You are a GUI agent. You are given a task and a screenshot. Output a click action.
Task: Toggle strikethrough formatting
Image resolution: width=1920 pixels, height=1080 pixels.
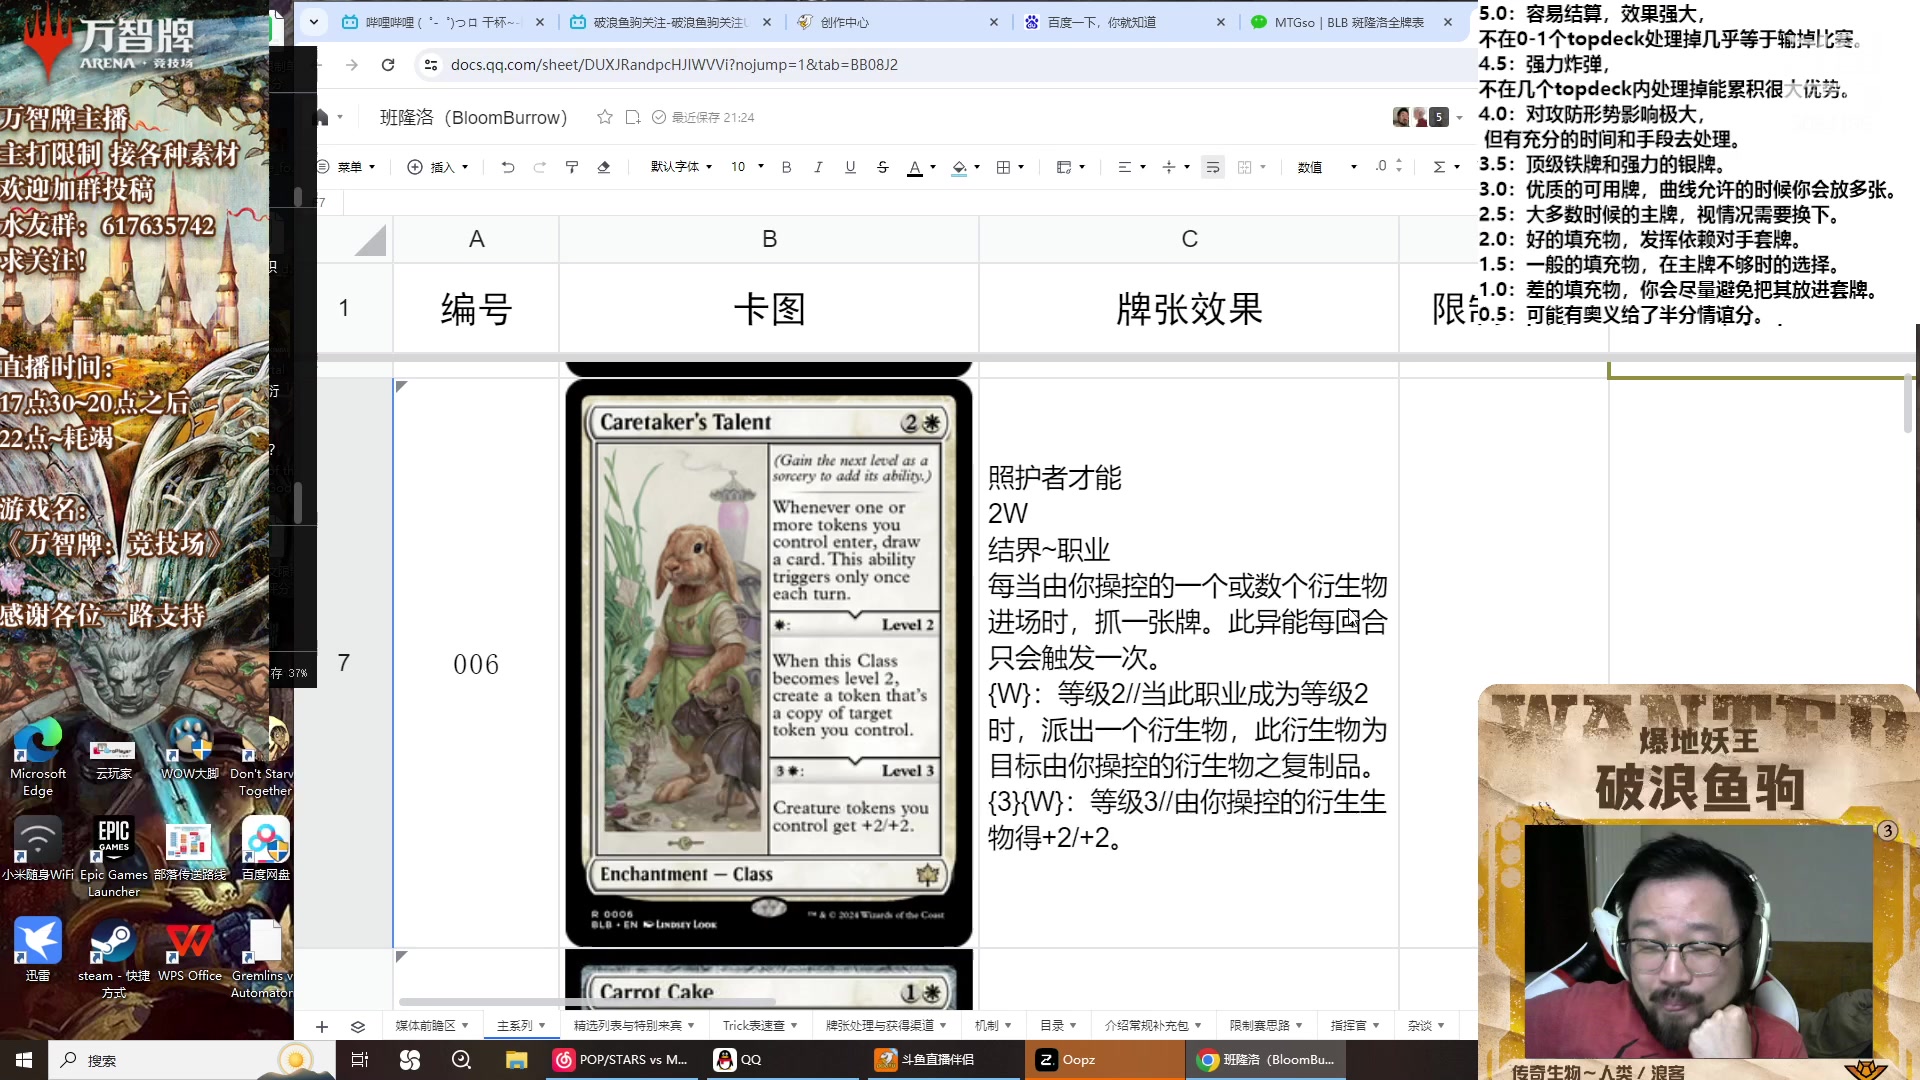coord(882,167)
